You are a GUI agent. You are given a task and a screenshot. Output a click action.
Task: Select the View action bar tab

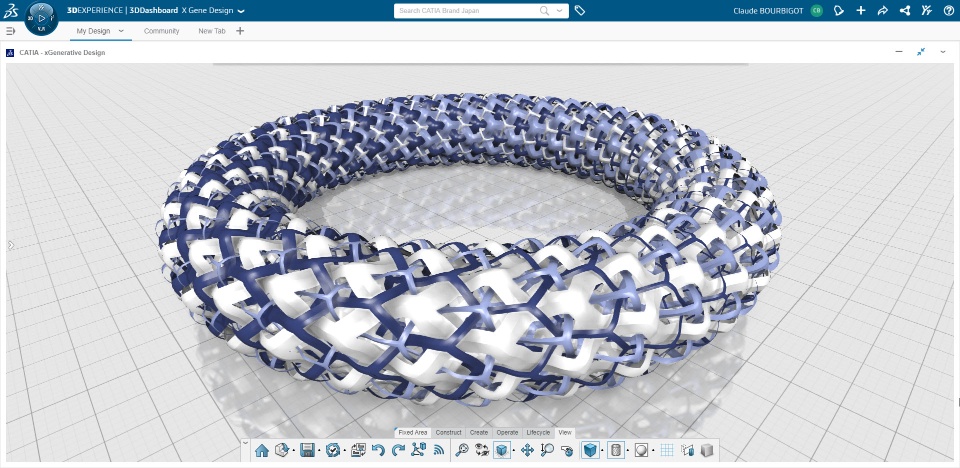pos(565,432)
